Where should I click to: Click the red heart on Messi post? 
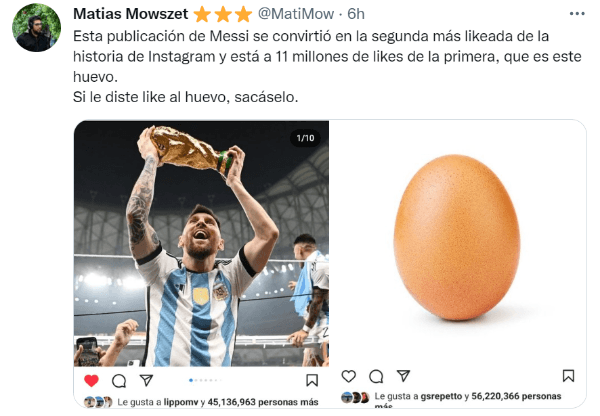point(91,380)
